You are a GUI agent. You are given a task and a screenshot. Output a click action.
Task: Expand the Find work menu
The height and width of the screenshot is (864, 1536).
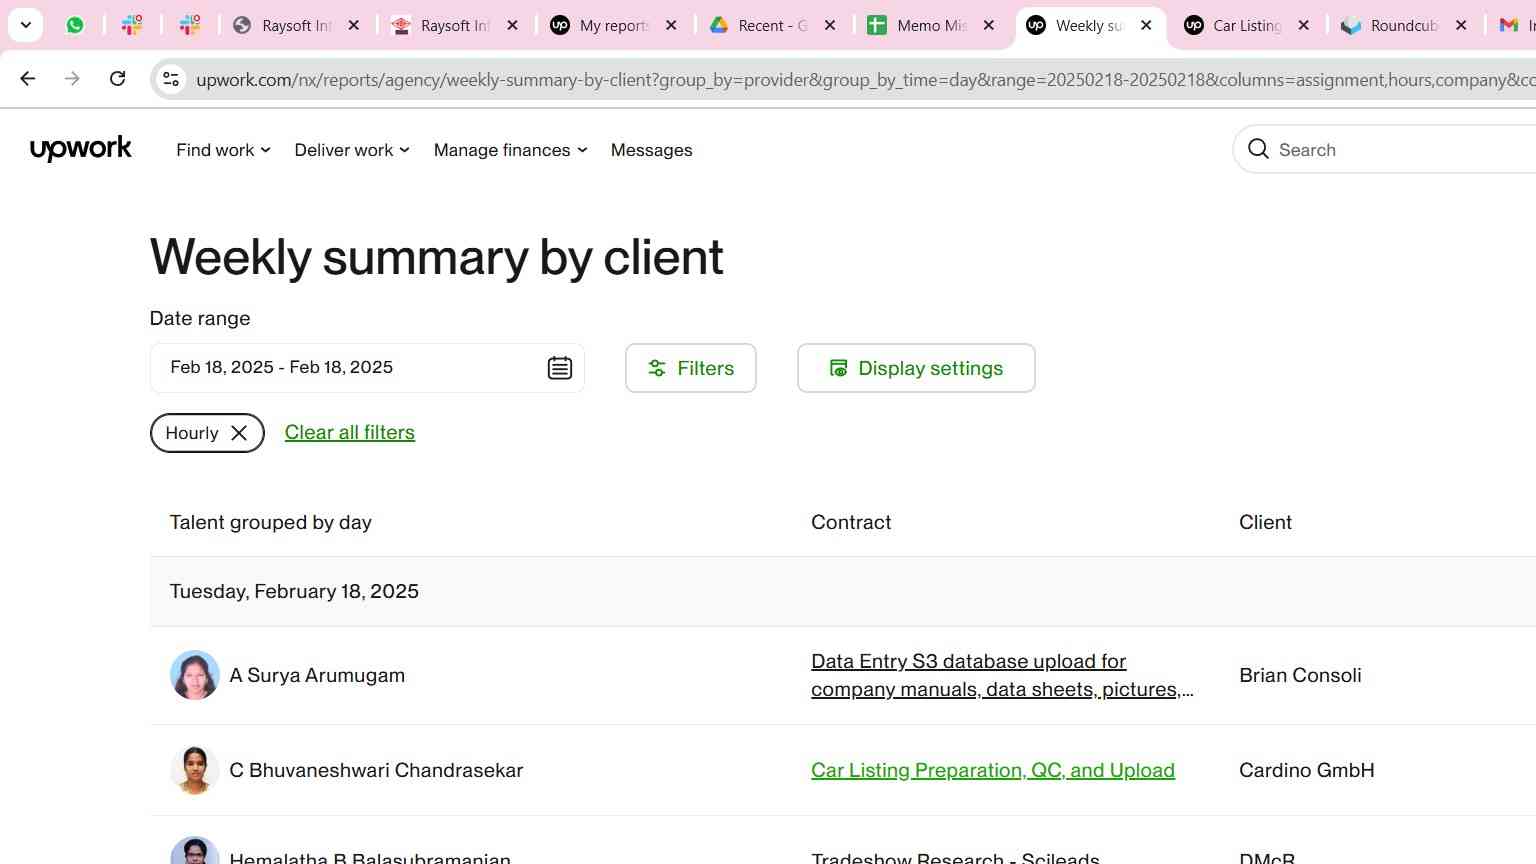(x=223, y=150)
